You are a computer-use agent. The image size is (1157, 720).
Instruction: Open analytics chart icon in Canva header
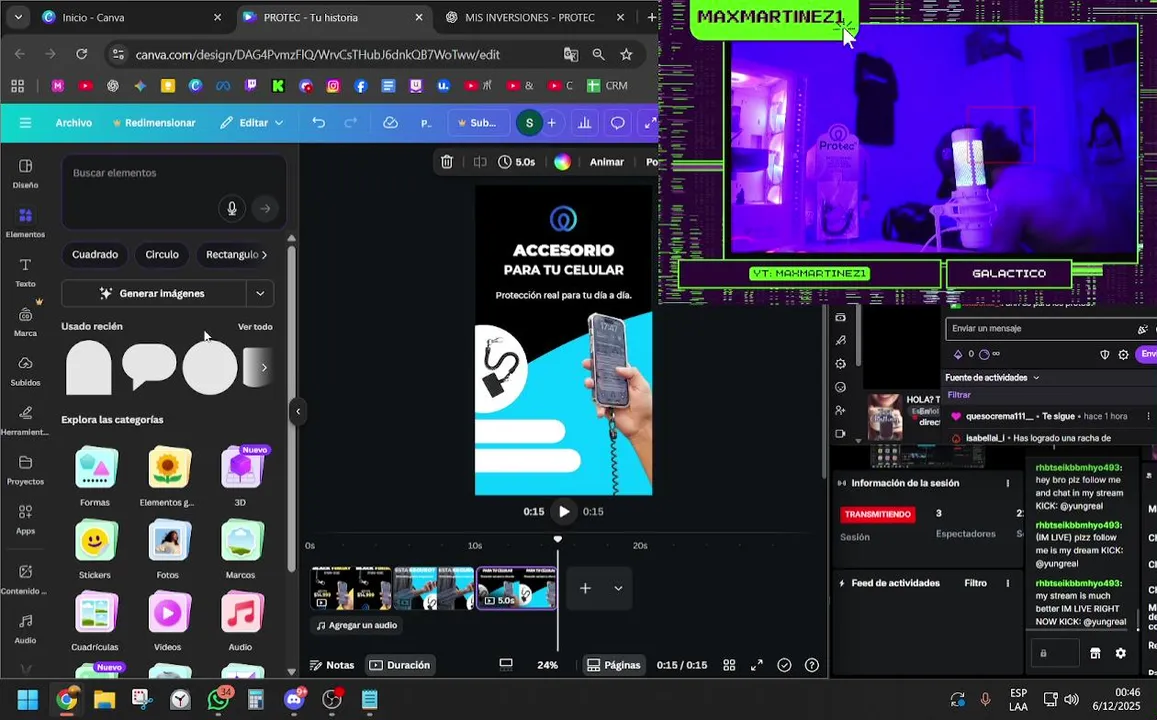(584, 122)
